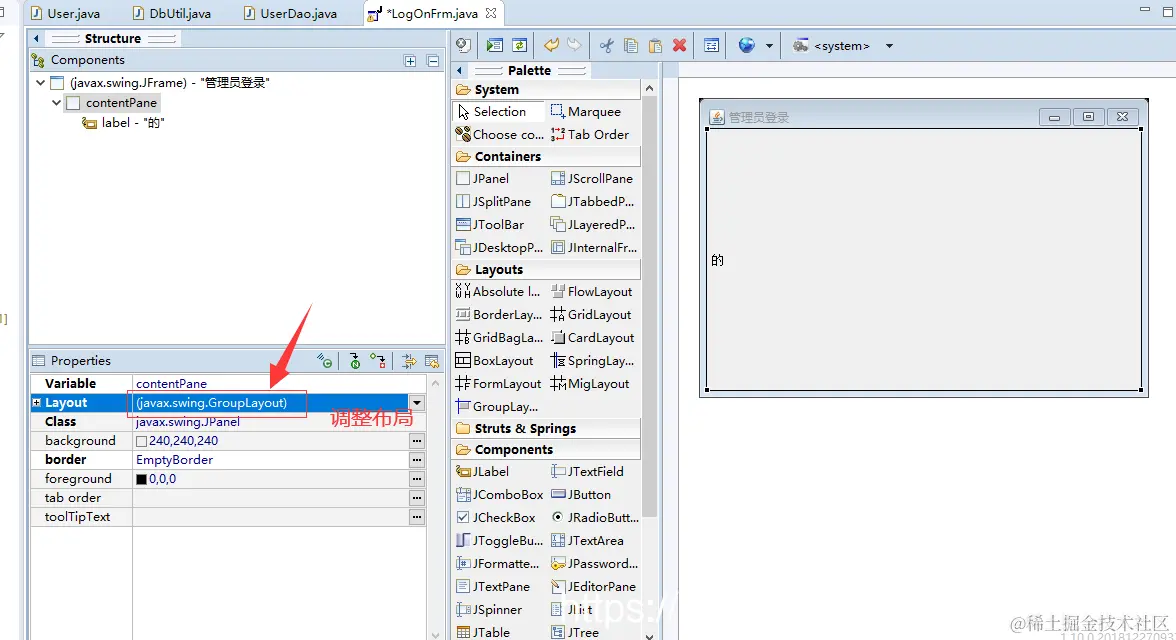This screenshot has width=1176, height=640.
Task: Undo the last design action
Action: 551,46
